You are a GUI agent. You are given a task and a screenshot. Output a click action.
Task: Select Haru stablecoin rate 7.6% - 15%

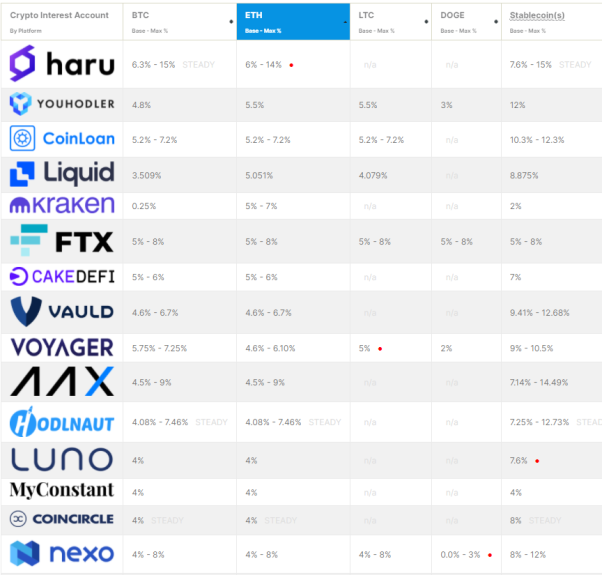pos(531,64)
